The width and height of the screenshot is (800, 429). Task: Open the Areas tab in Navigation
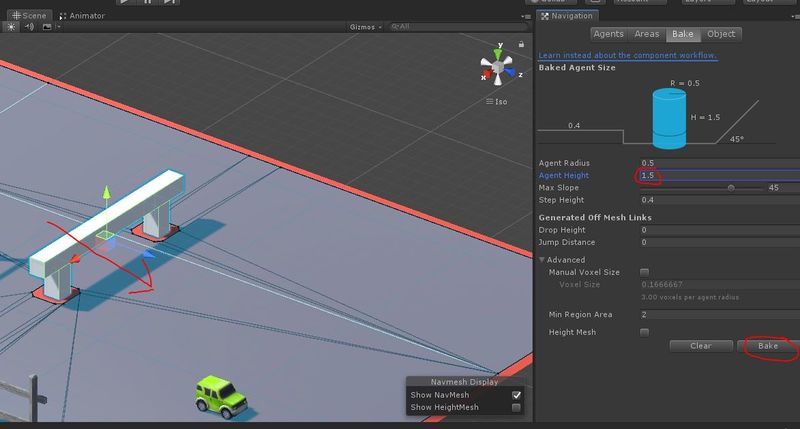tap(646, 34)
